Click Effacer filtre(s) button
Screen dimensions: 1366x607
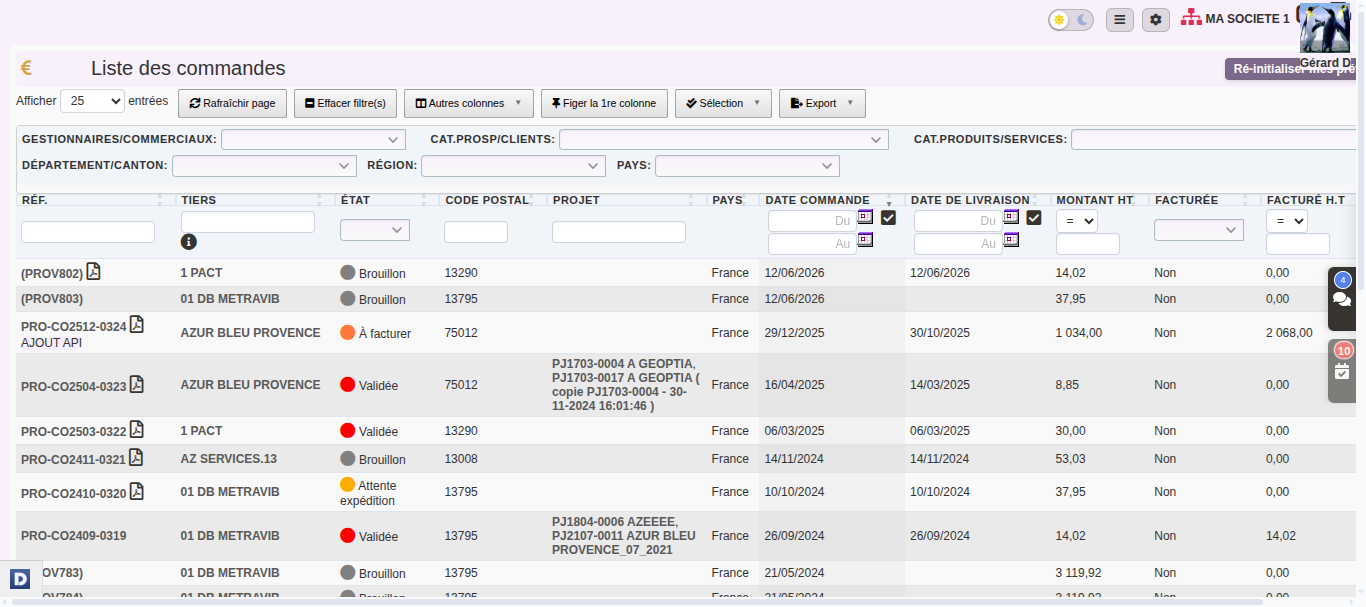pyautogui.click(x=346, y=103)
